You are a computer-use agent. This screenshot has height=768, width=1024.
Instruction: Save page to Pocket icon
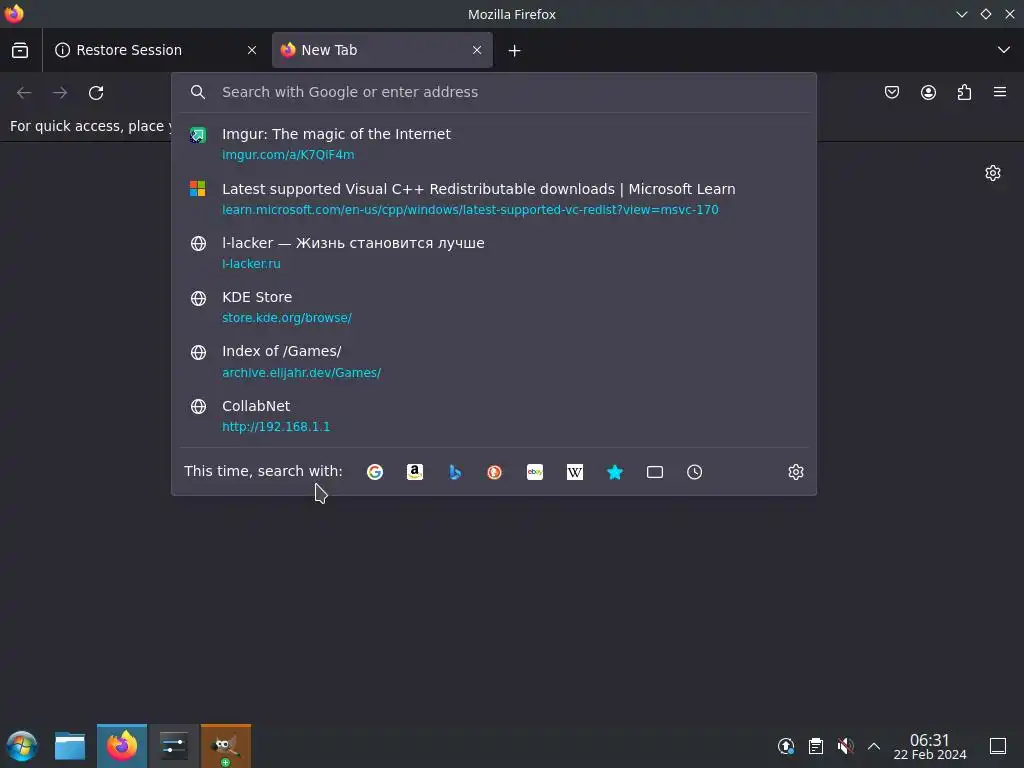tap(891, 92)
